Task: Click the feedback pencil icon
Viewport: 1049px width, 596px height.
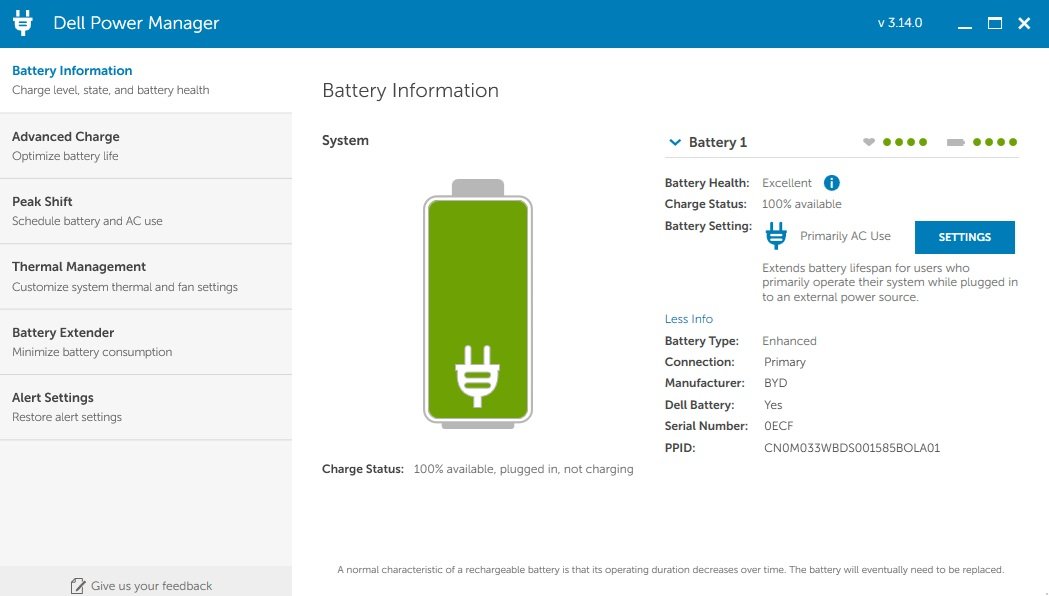Action: coord(78,586)
